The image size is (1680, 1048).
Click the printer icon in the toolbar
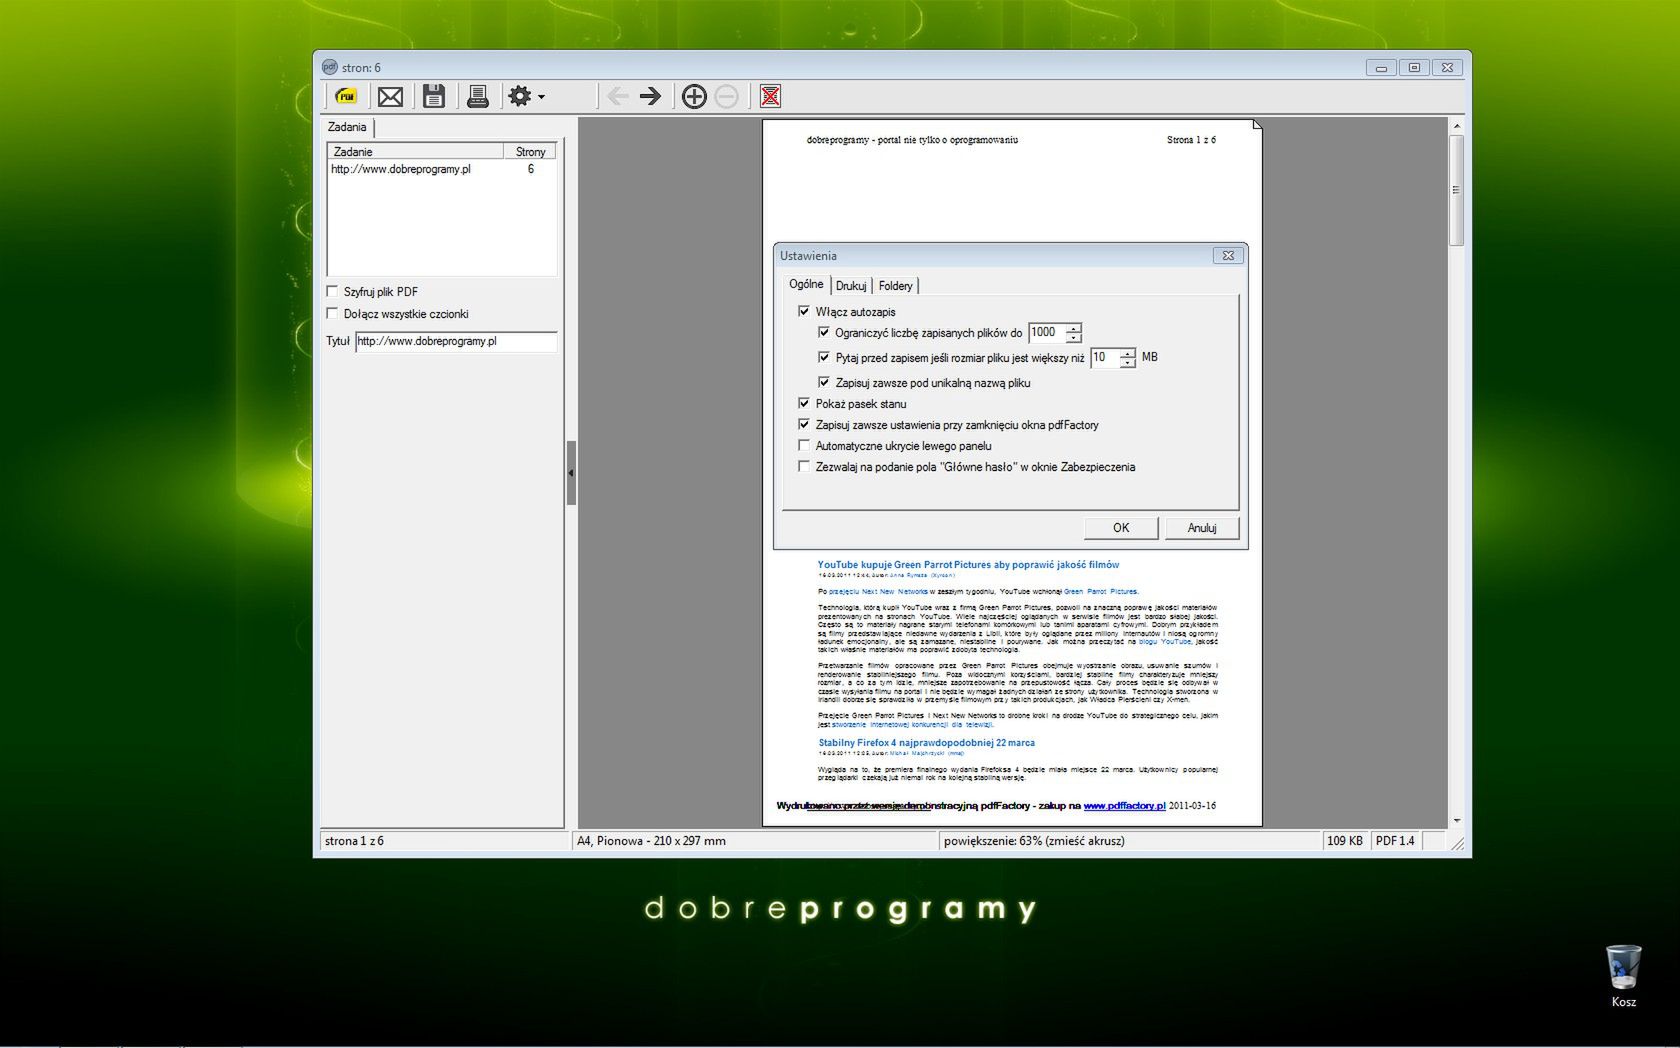pyautogui.click(x=477, y=96)
